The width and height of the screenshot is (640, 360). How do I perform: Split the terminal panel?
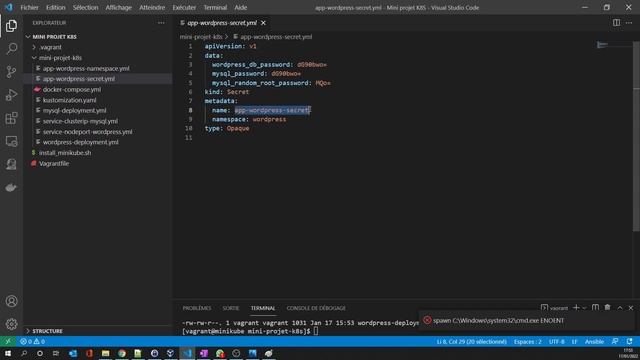596,308
